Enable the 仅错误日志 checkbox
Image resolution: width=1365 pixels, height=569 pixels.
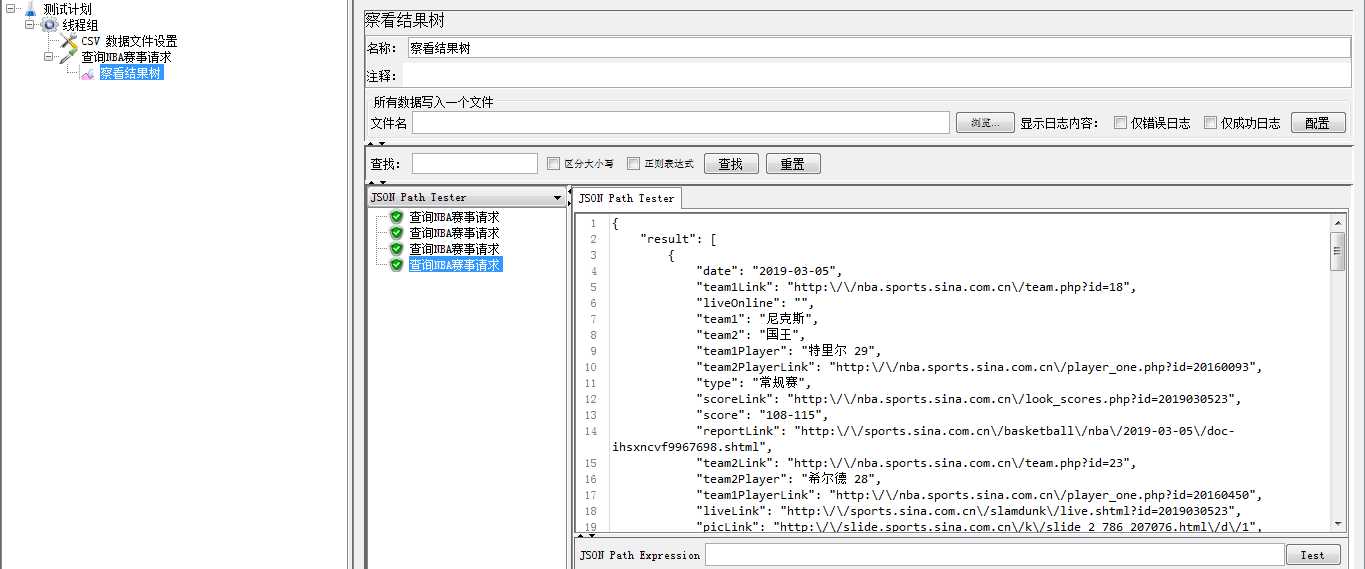click(x=1120, y=123)
